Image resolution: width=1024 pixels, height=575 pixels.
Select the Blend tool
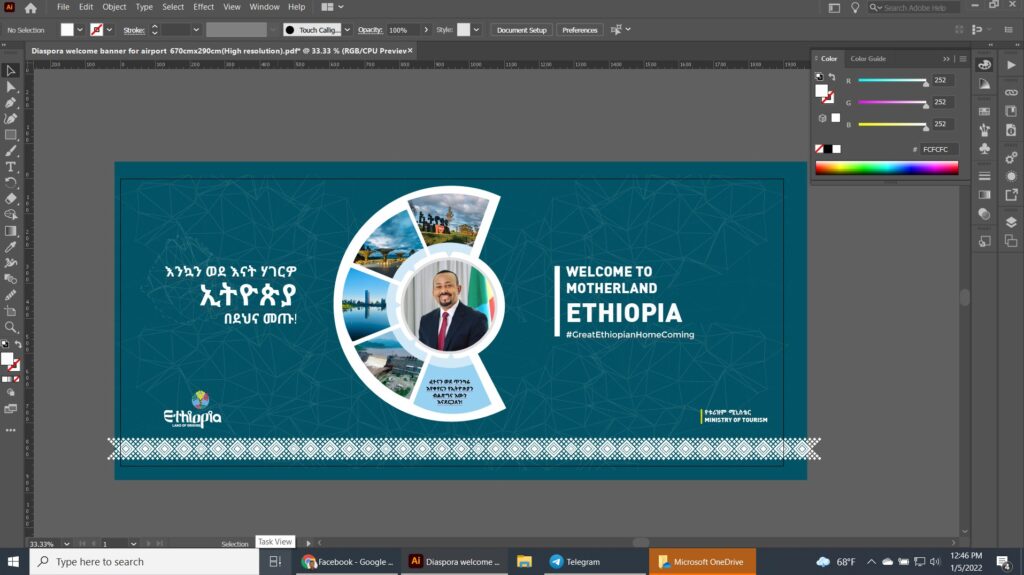pos(10,279)
